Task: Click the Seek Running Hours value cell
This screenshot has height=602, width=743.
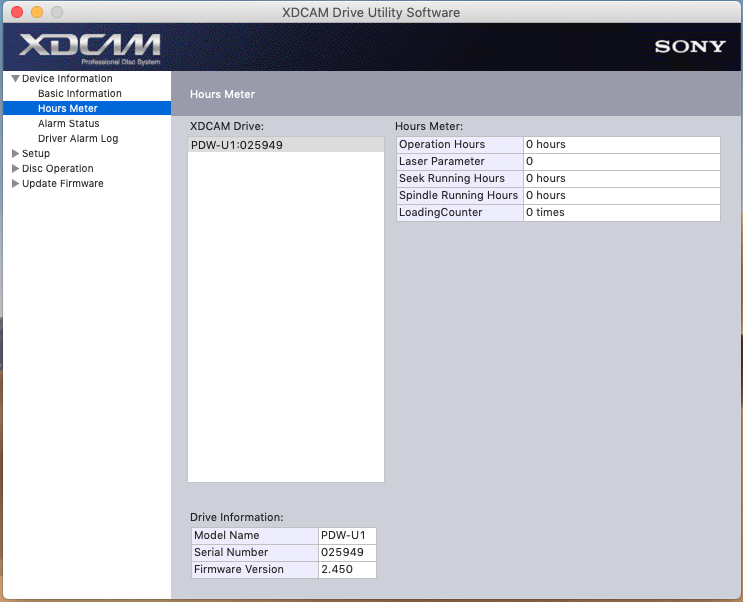Action: 622,179
